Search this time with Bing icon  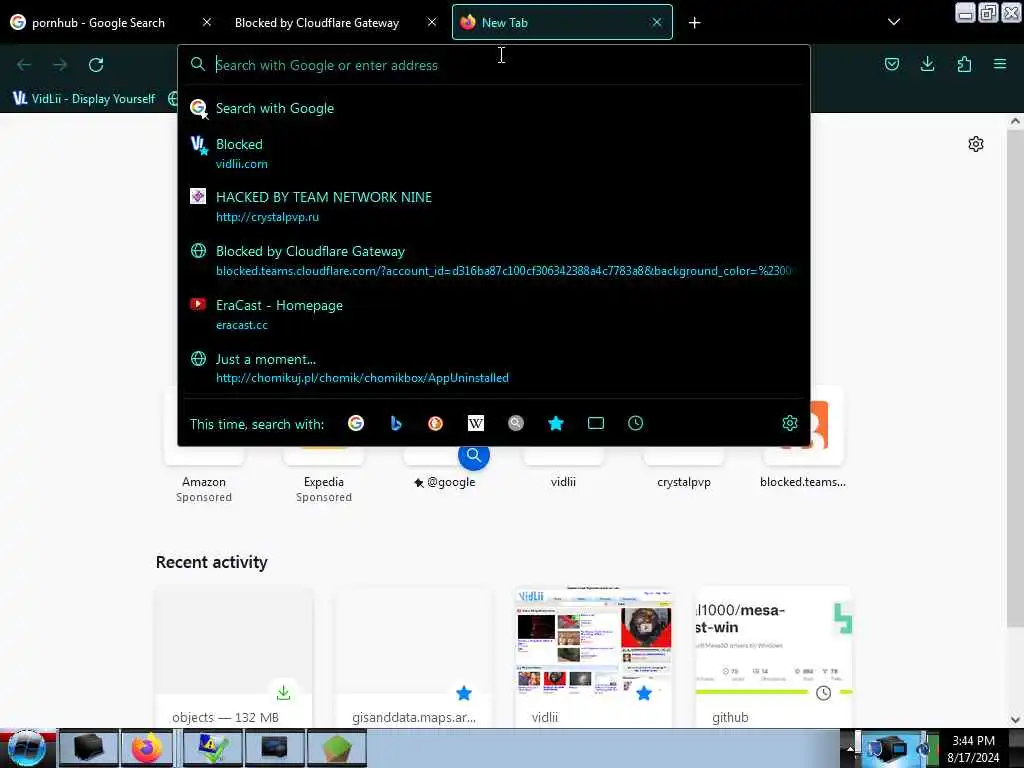tap(396, 423)
